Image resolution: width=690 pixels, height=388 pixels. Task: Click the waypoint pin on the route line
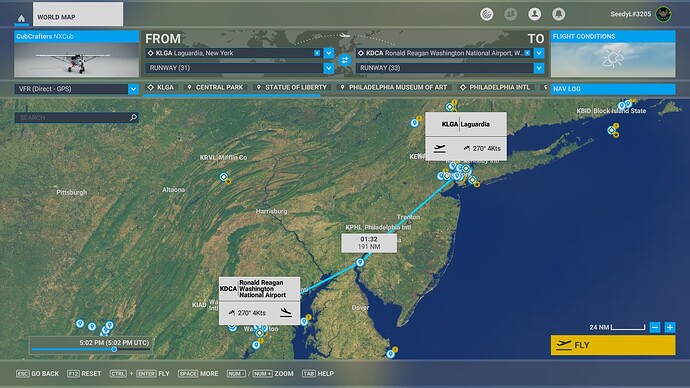click(360, 262)
